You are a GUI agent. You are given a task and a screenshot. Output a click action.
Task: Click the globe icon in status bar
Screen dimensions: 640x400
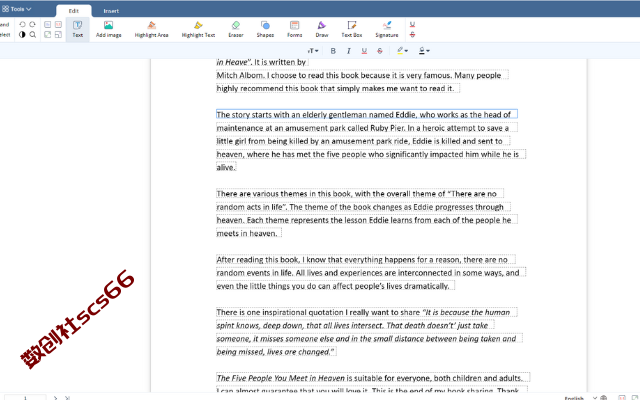604,398
